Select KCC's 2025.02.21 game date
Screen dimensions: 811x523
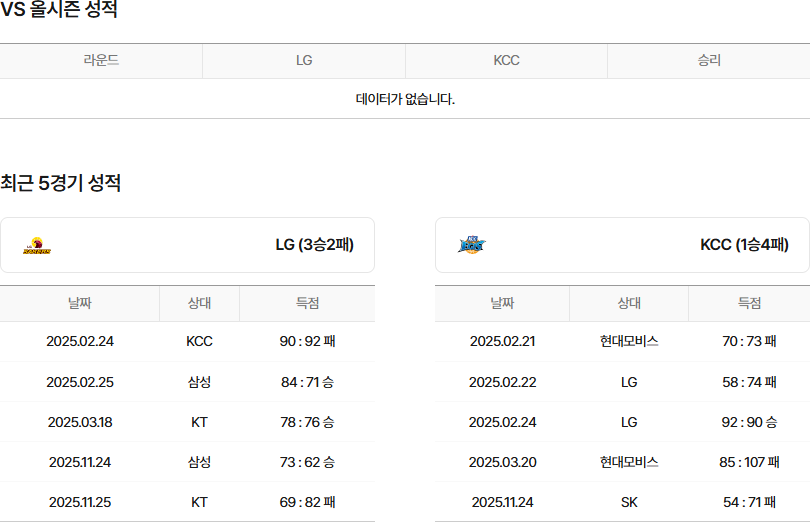tap(502, 341)
